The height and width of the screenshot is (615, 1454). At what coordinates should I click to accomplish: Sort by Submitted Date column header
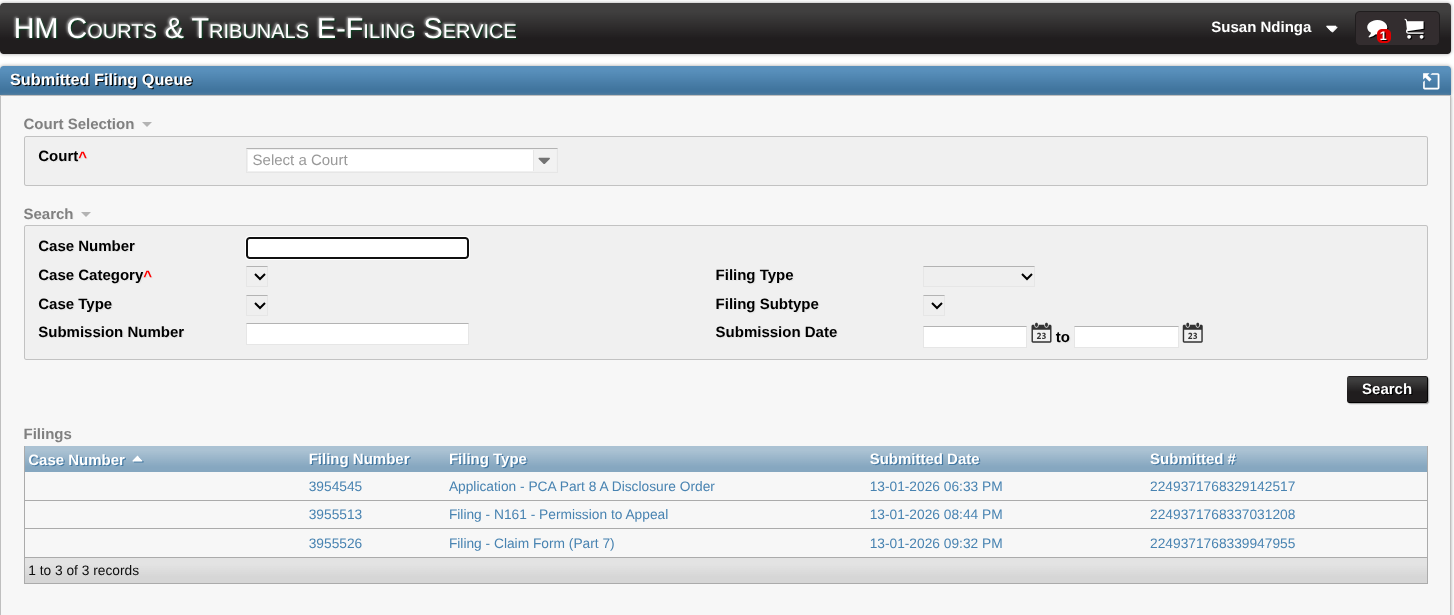[x=925, y=459]
